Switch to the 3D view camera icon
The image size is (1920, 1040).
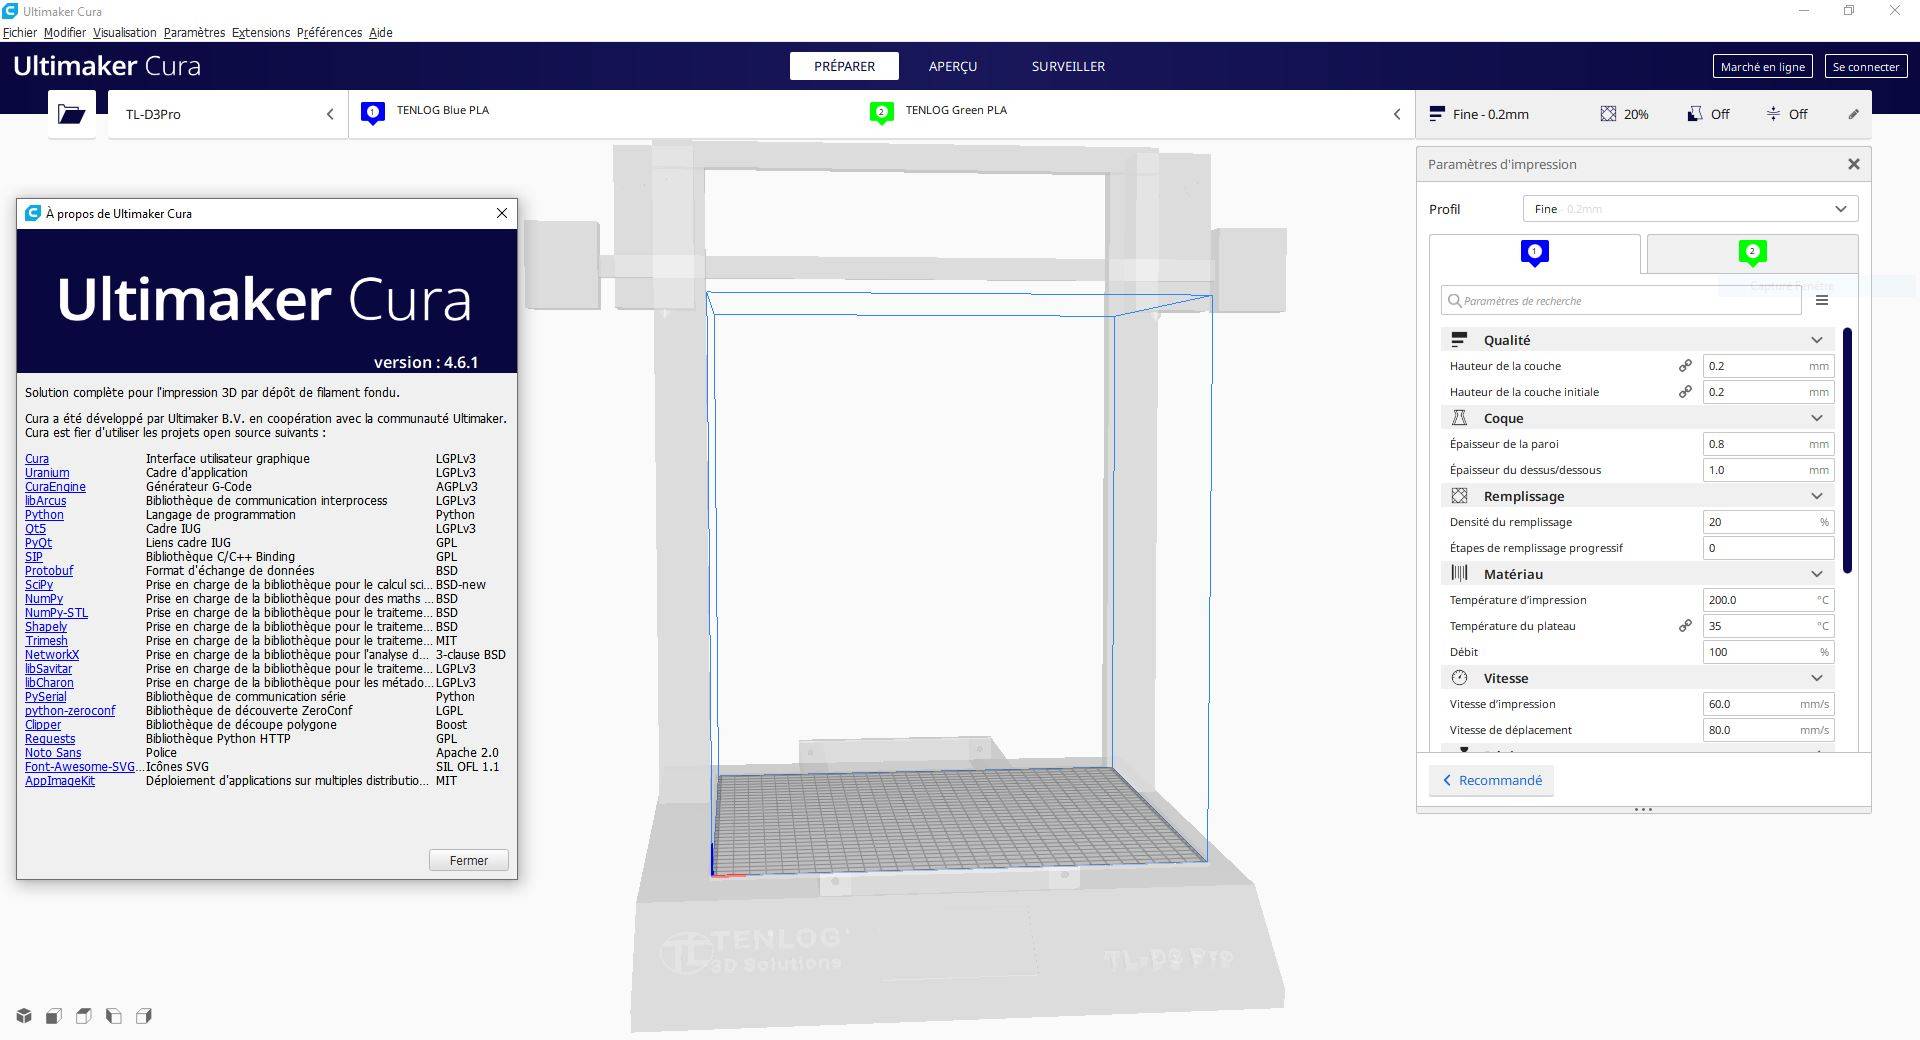24,1016
